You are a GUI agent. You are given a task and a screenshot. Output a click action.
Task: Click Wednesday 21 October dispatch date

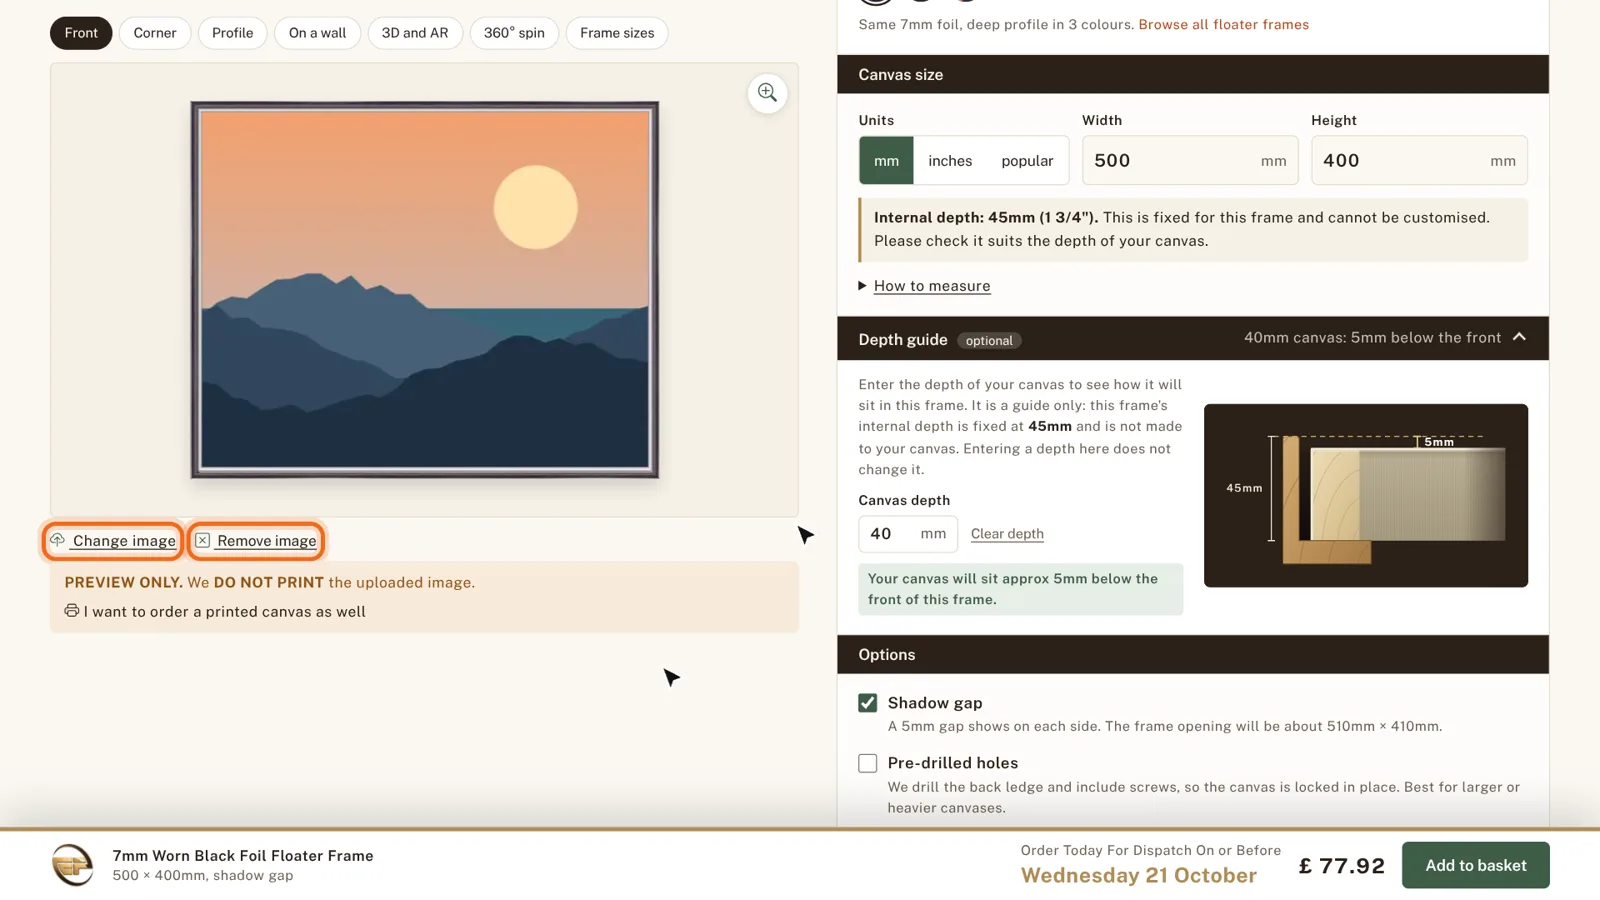pos(1138,875)
